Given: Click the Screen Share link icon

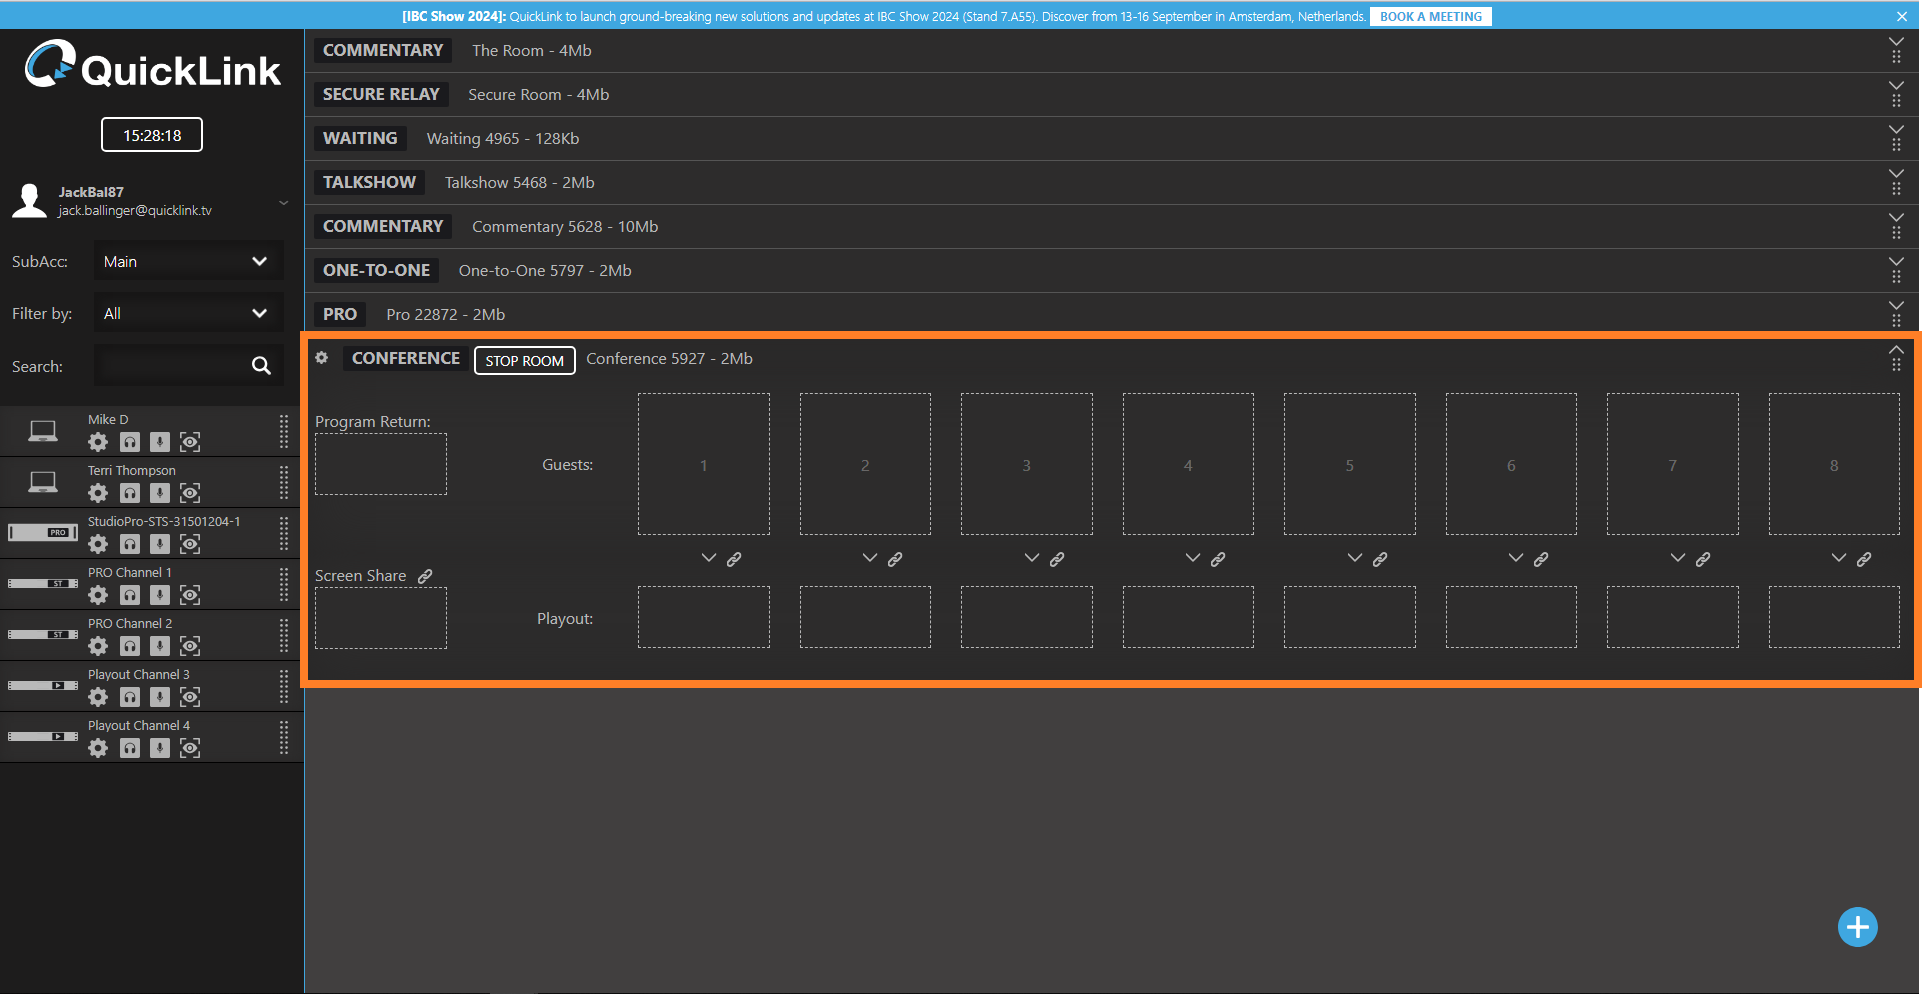Looking at the screenshot, I should (425, 576).
